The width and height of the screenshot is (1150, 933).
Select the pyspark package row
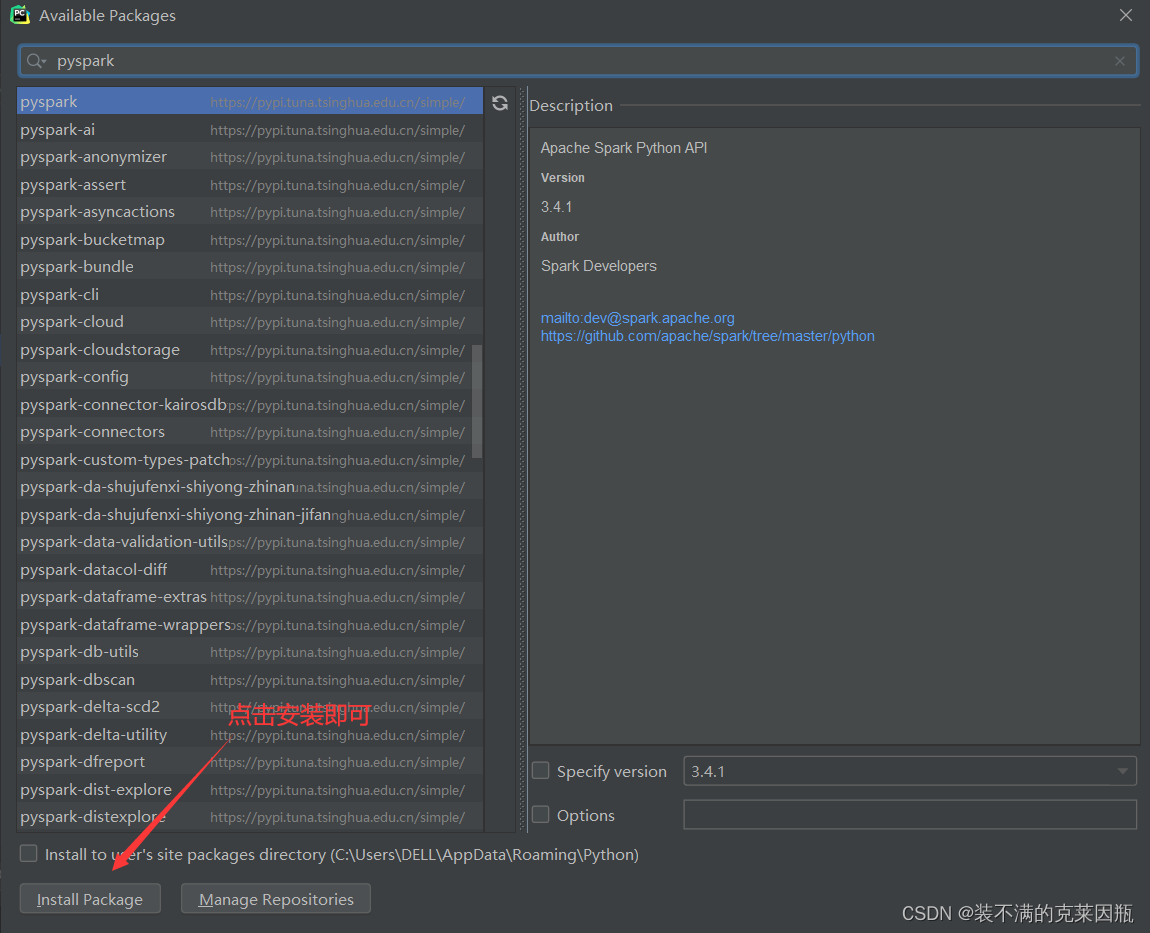pyautogui.click(x=249, y=101)
